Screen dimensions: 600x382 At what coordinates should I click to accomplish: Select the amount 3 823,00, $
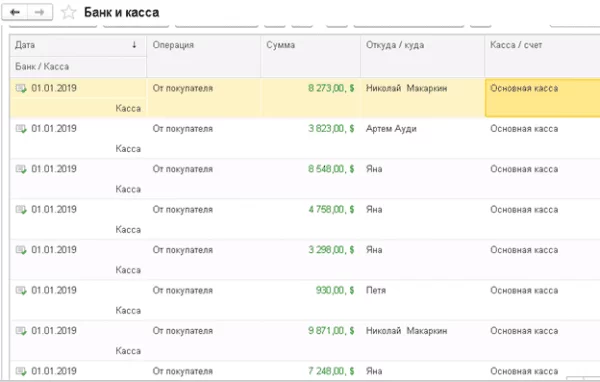[331, 129]
